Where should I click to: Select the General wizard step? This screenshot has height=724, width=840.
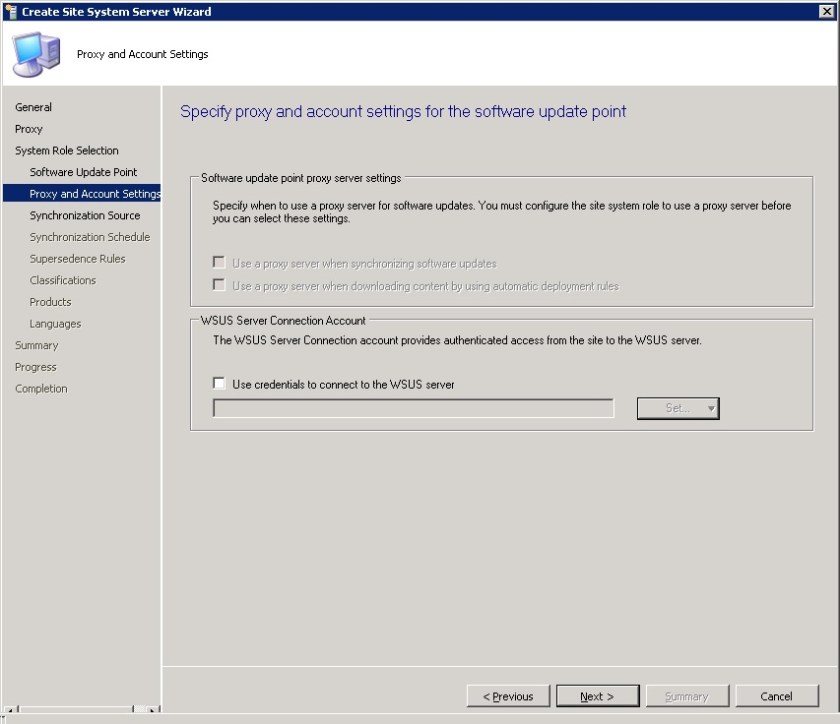[31, 107]
